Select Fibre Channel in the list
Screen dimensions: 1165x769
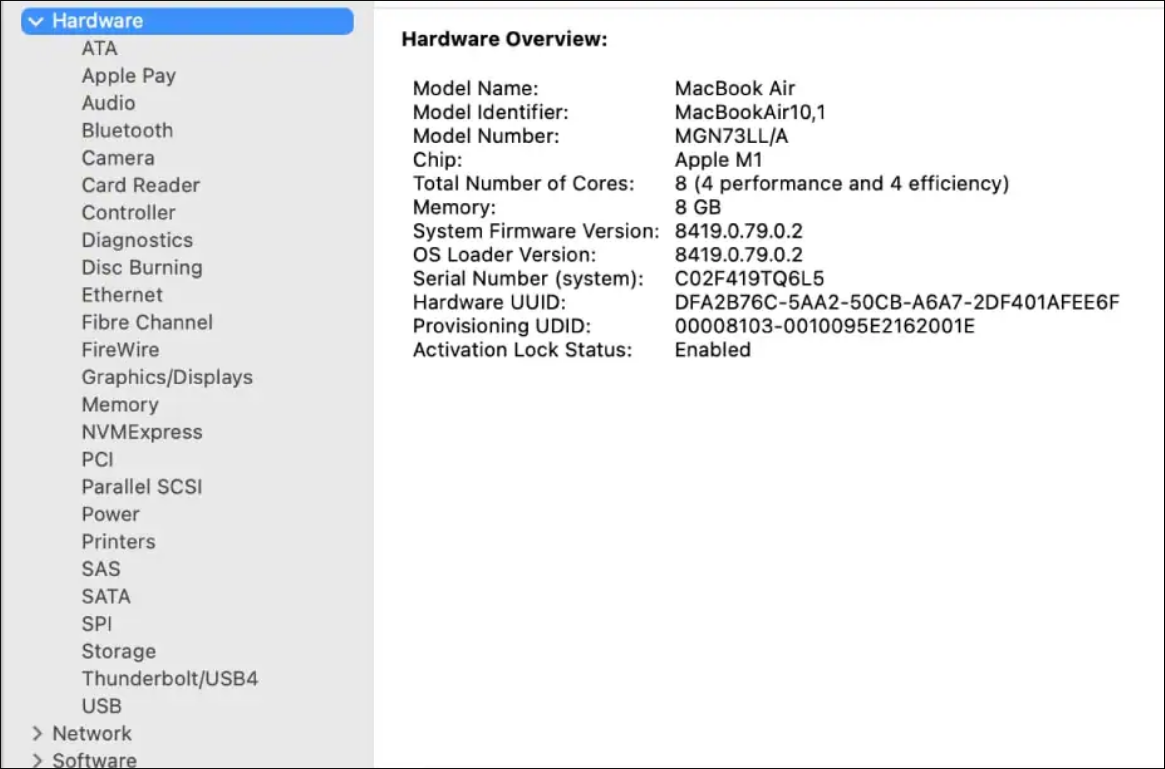[x=147, y=322]
